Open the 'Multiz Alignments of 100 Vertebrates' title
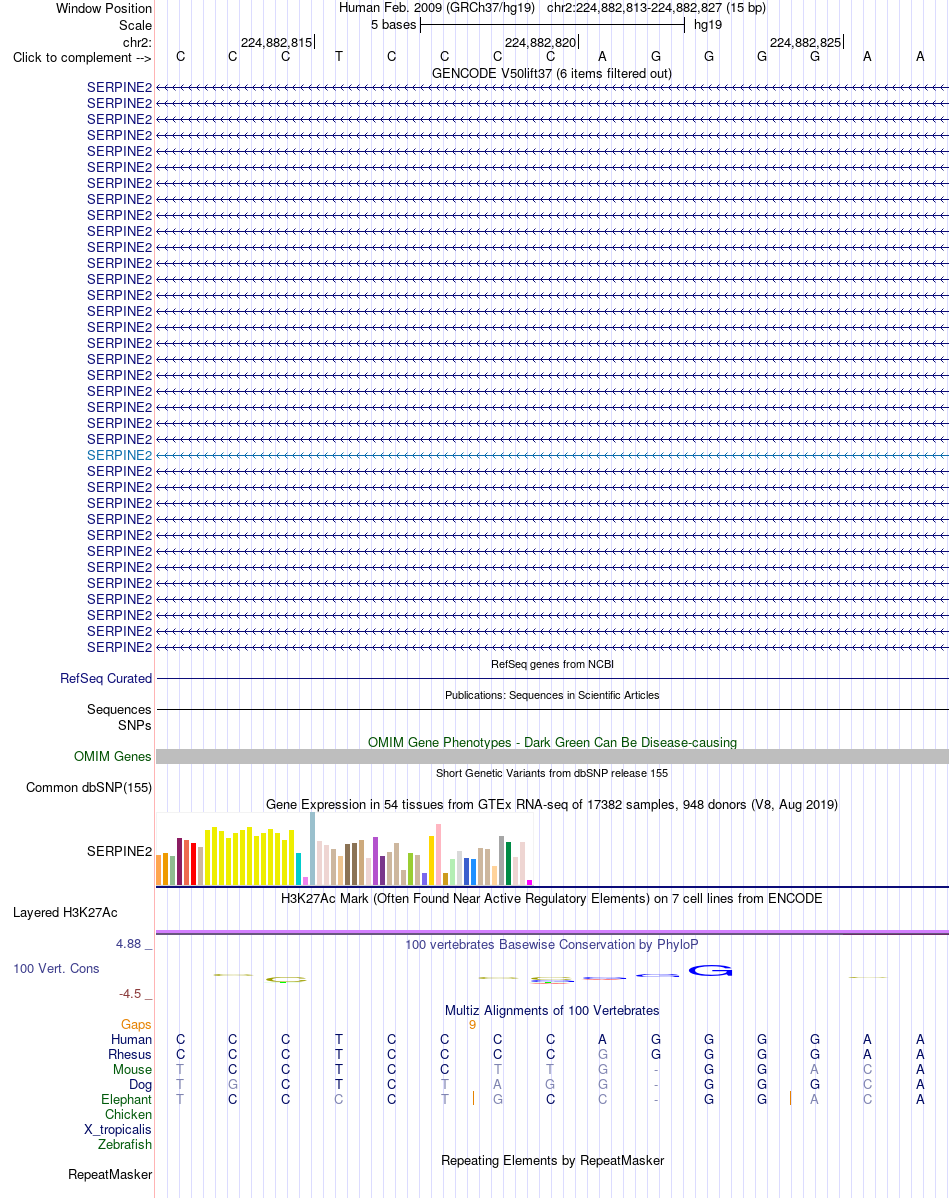The height and width of the screenshot is (1198, 950). (552, 1011)
